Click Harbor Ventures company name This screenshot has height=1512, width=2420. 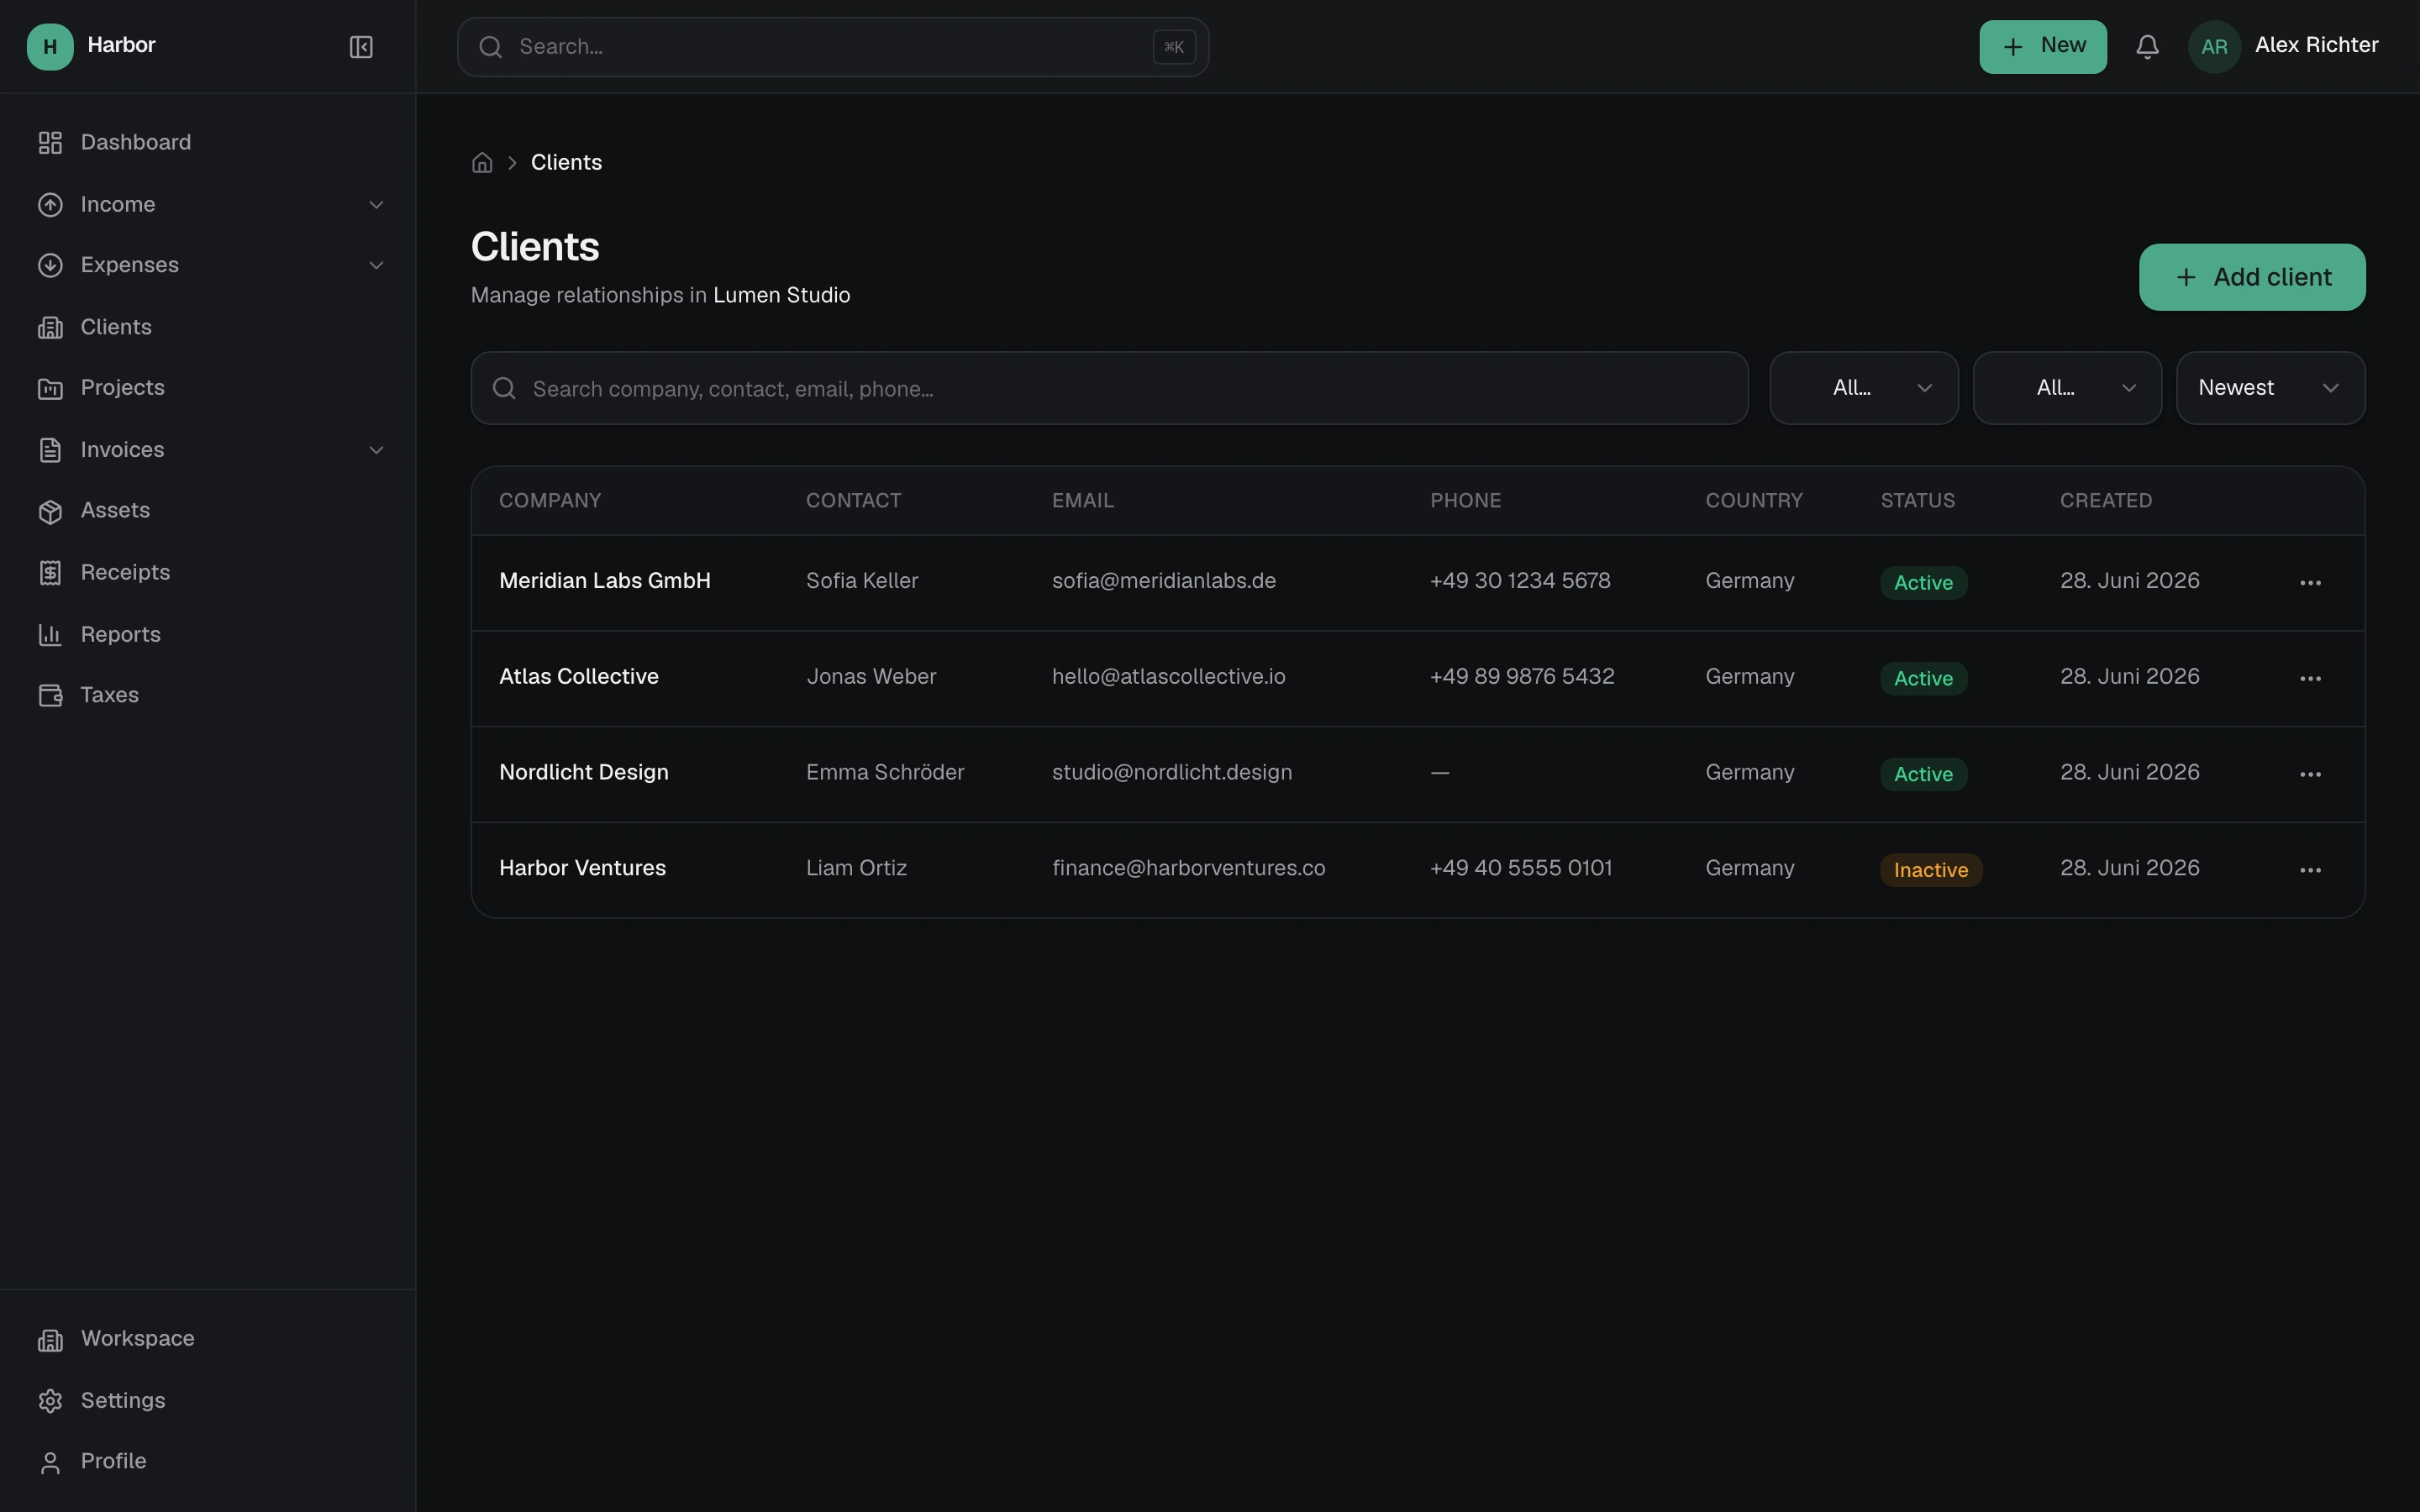tap(582, 868)
